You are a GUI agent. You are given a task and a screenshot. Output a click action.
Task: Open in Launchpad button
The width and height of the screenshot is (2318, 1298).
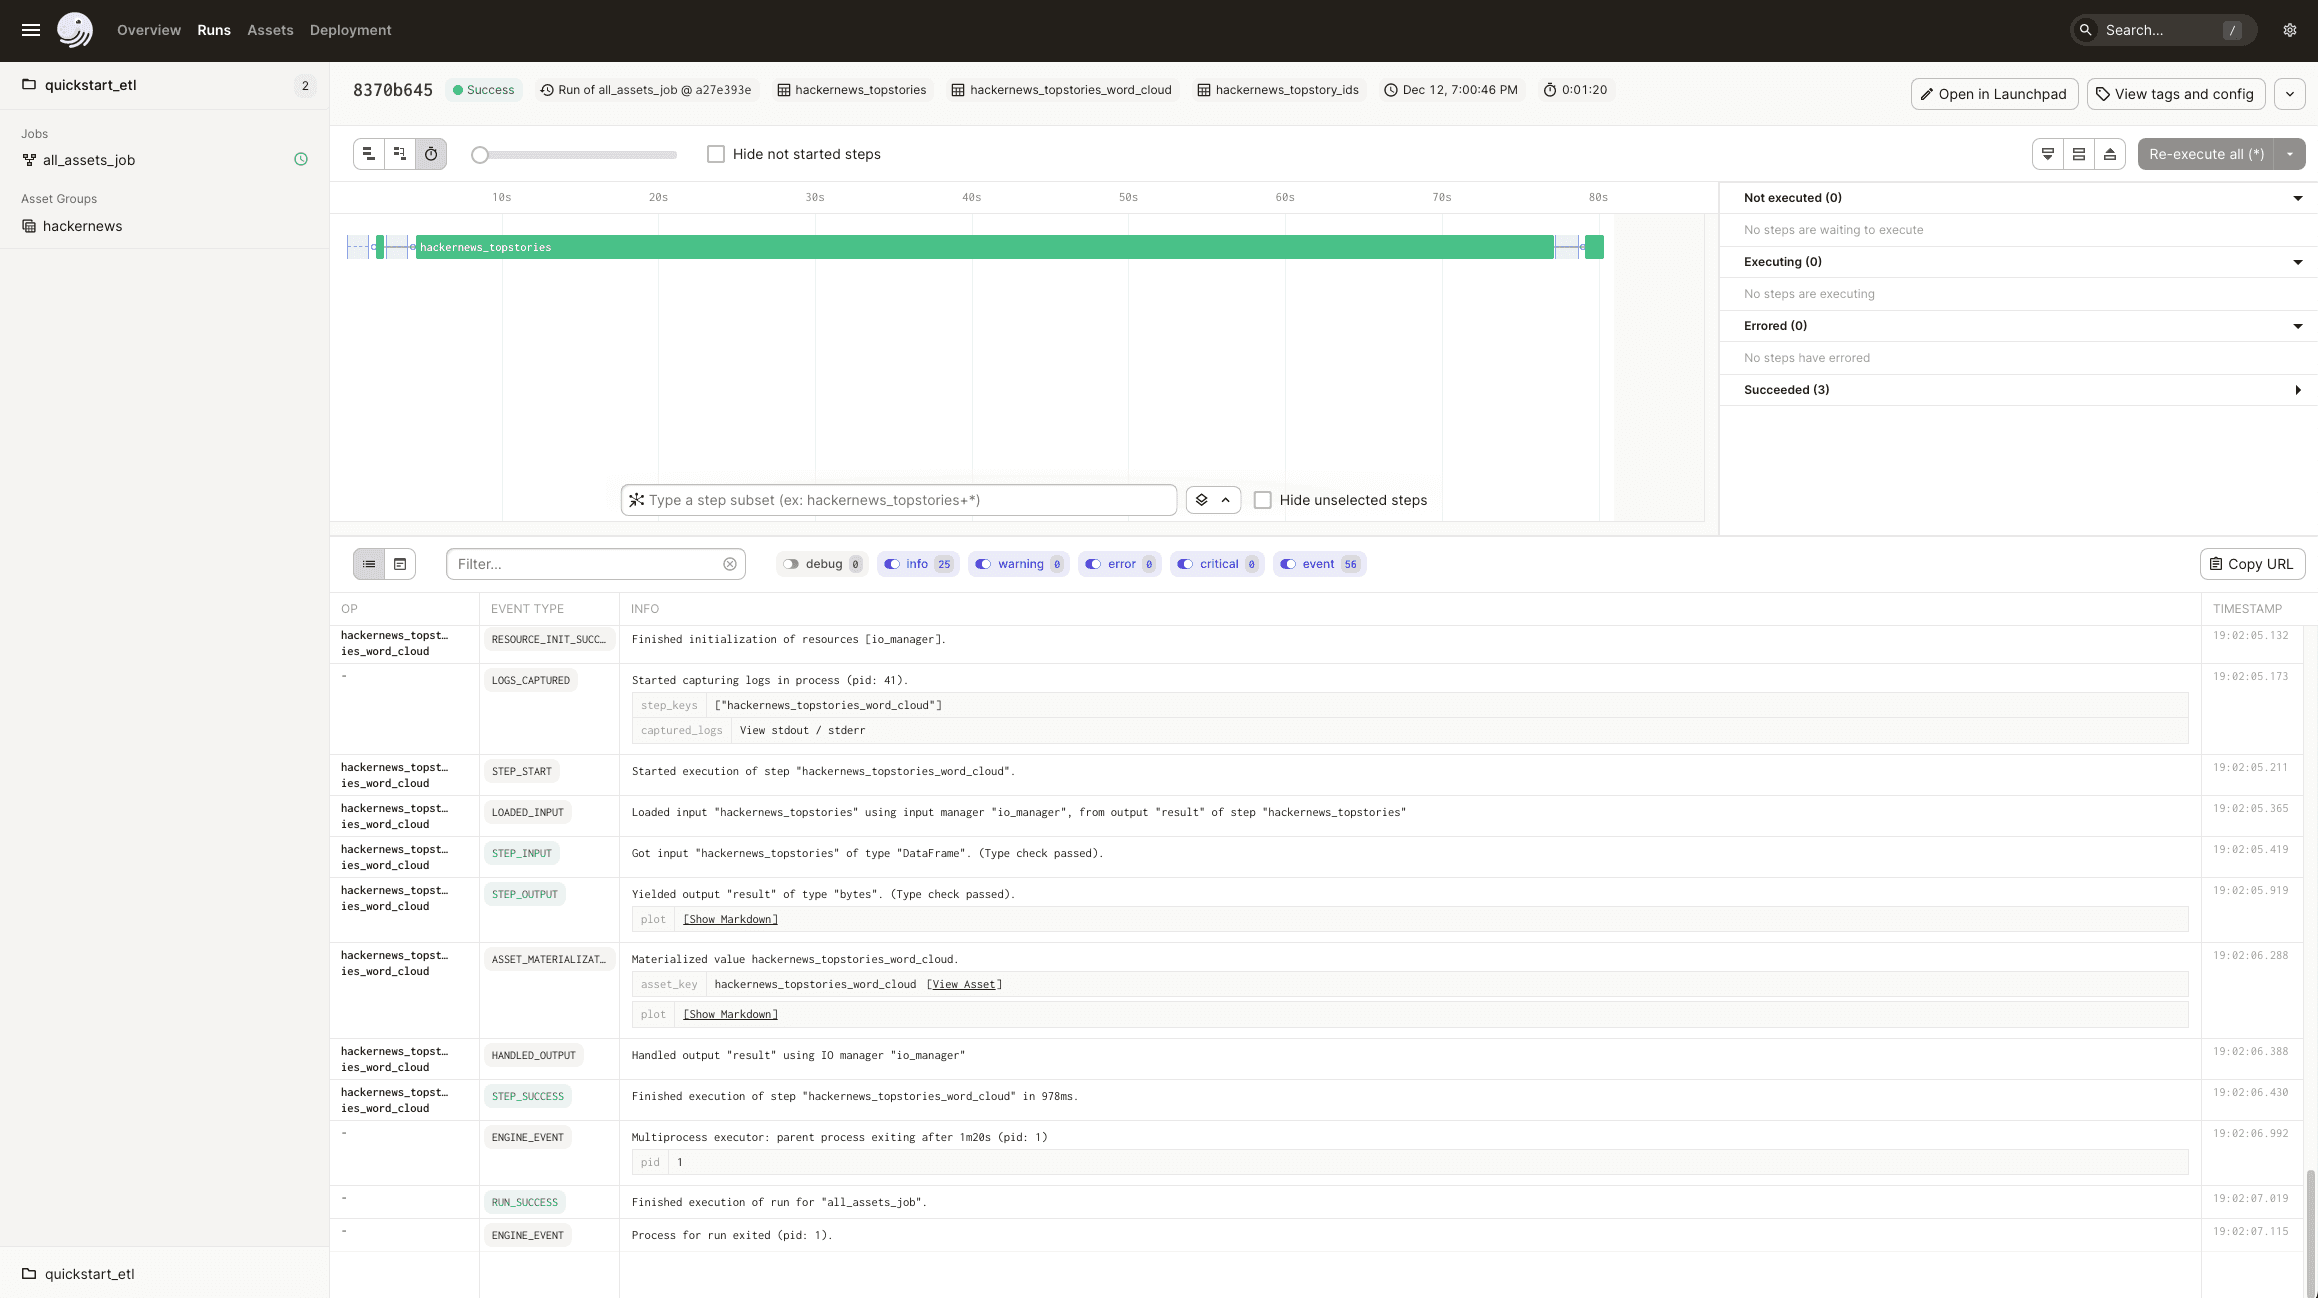point(1992,94)
